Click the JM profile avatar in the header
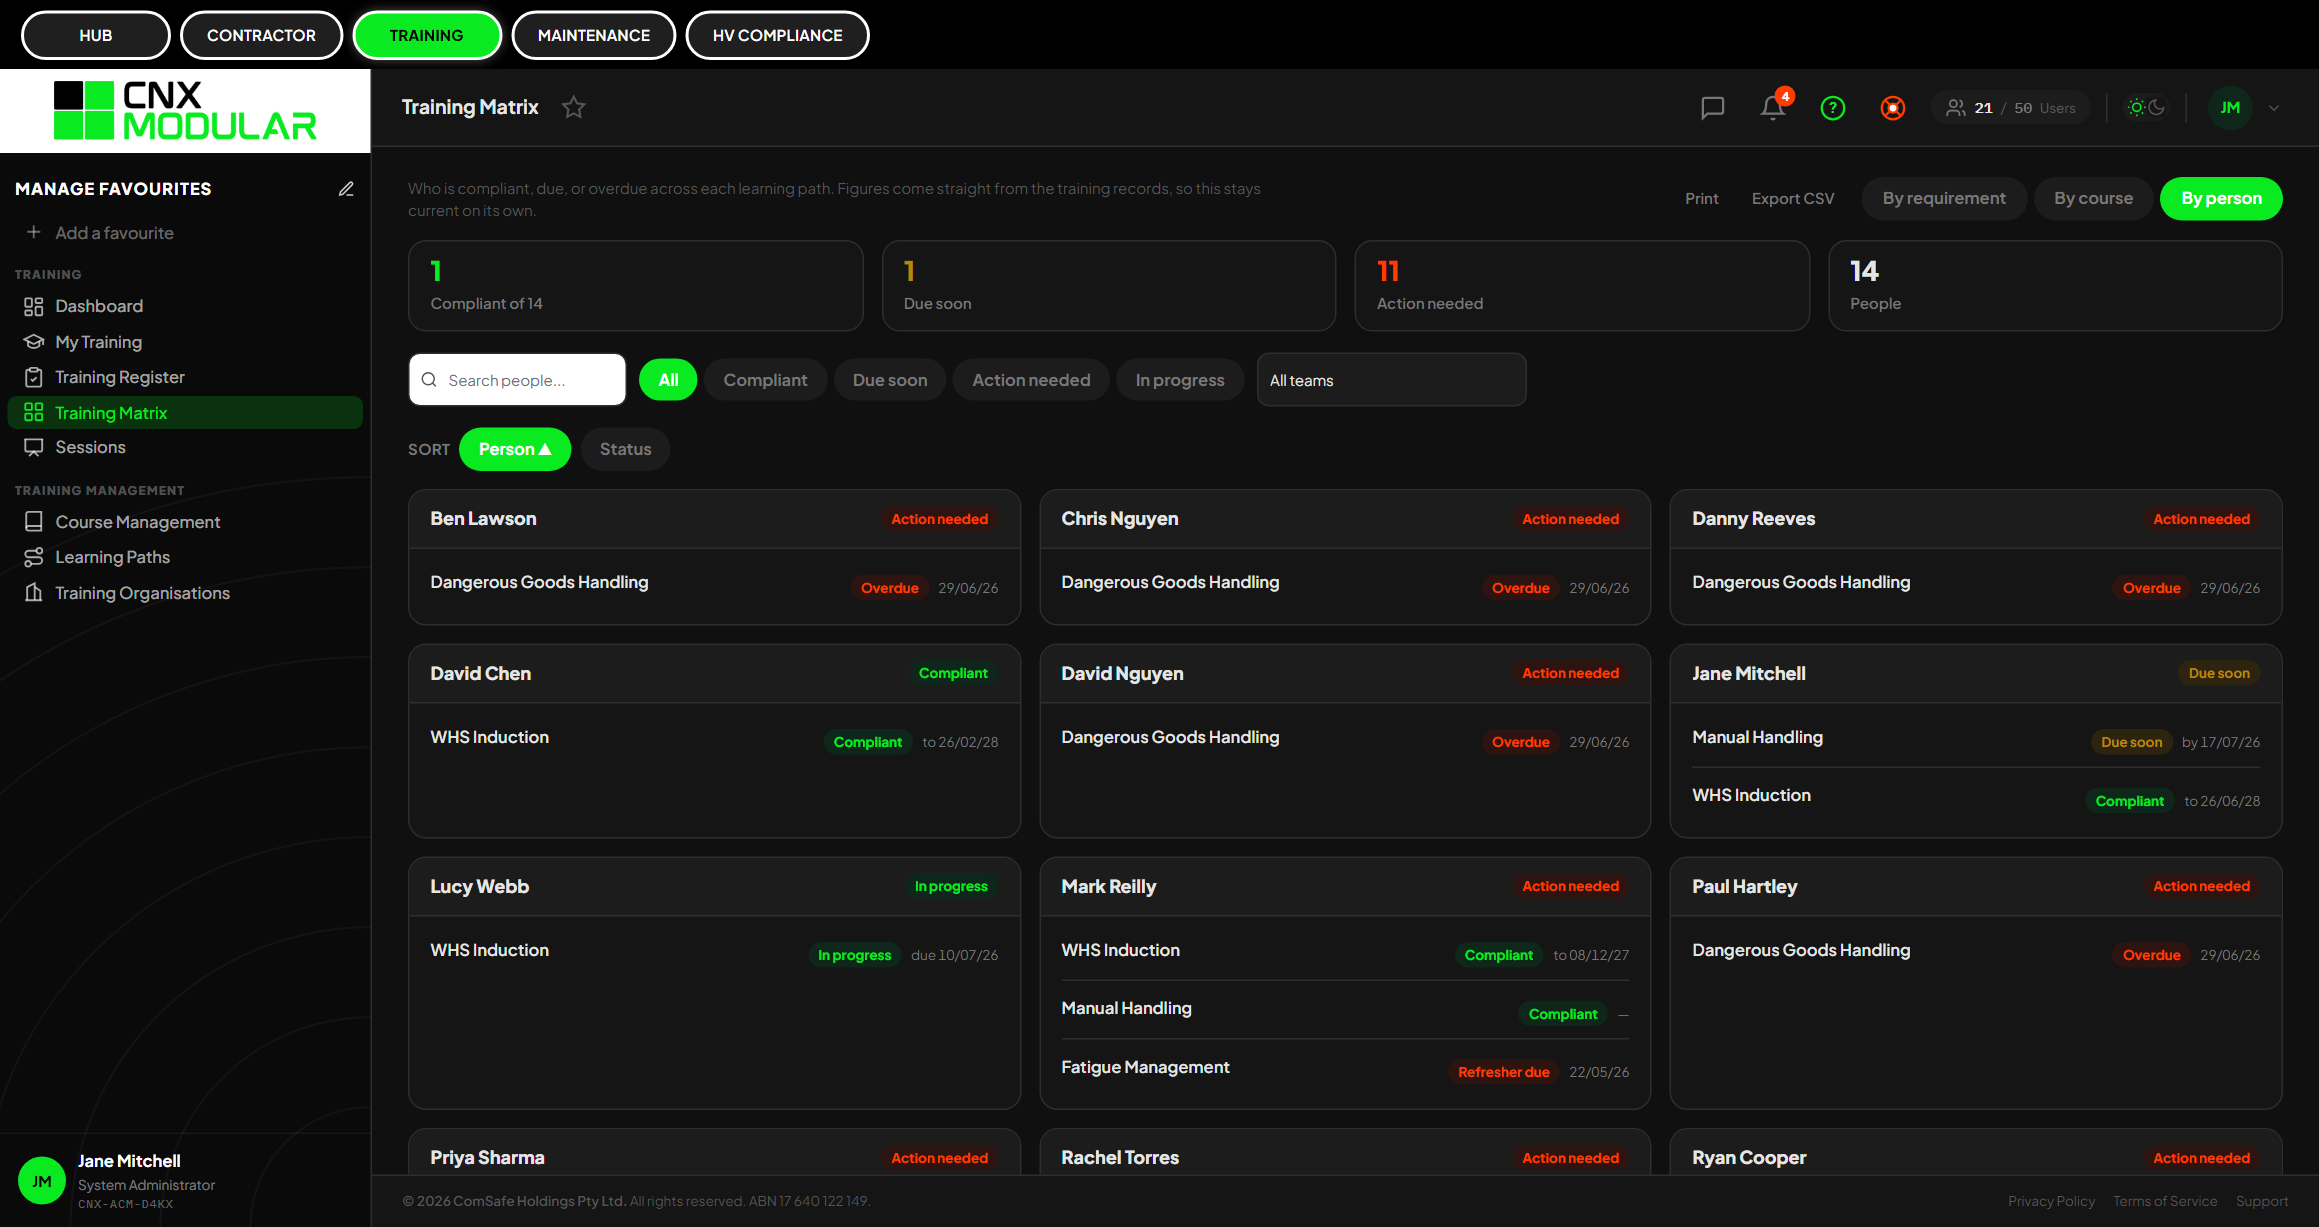2319x1227 pixels. tap(2230, 108)
